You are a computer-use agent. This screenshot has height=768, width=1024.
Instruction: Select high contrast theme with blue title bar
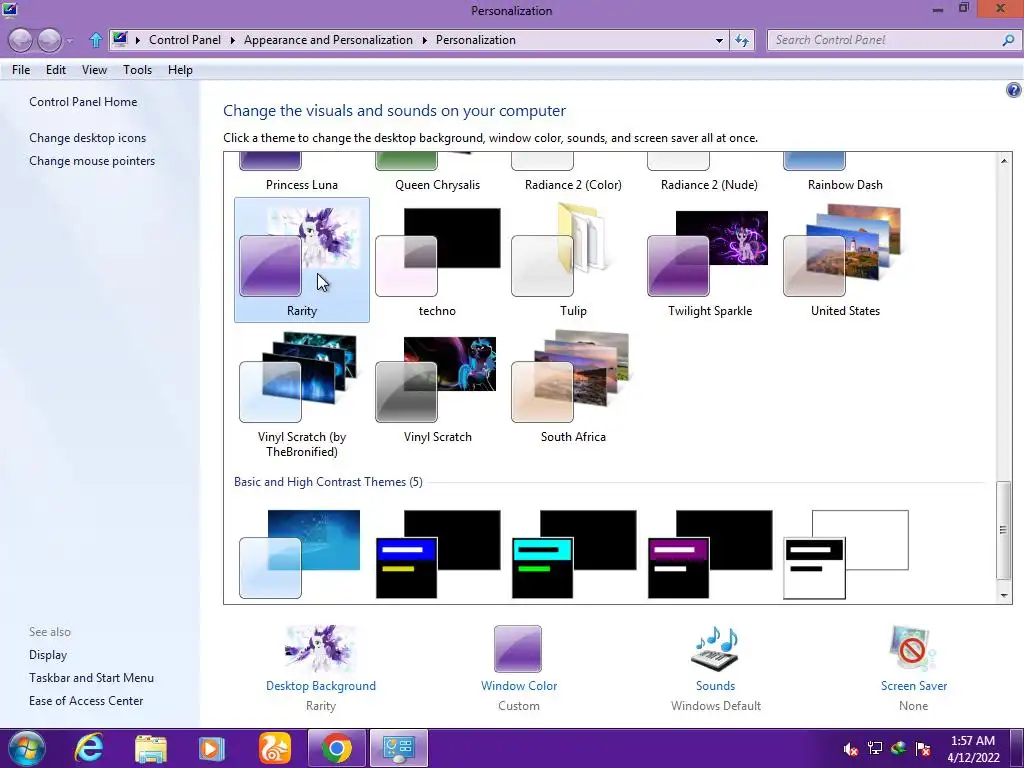click(438, 554)
